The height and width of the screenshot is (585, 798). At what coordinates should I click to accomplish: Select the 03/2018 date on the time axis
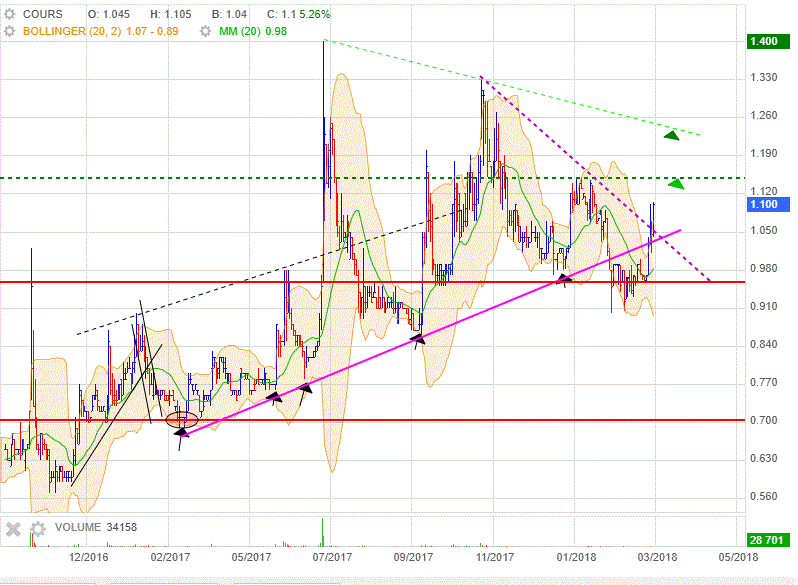click(x=657, y=557)
